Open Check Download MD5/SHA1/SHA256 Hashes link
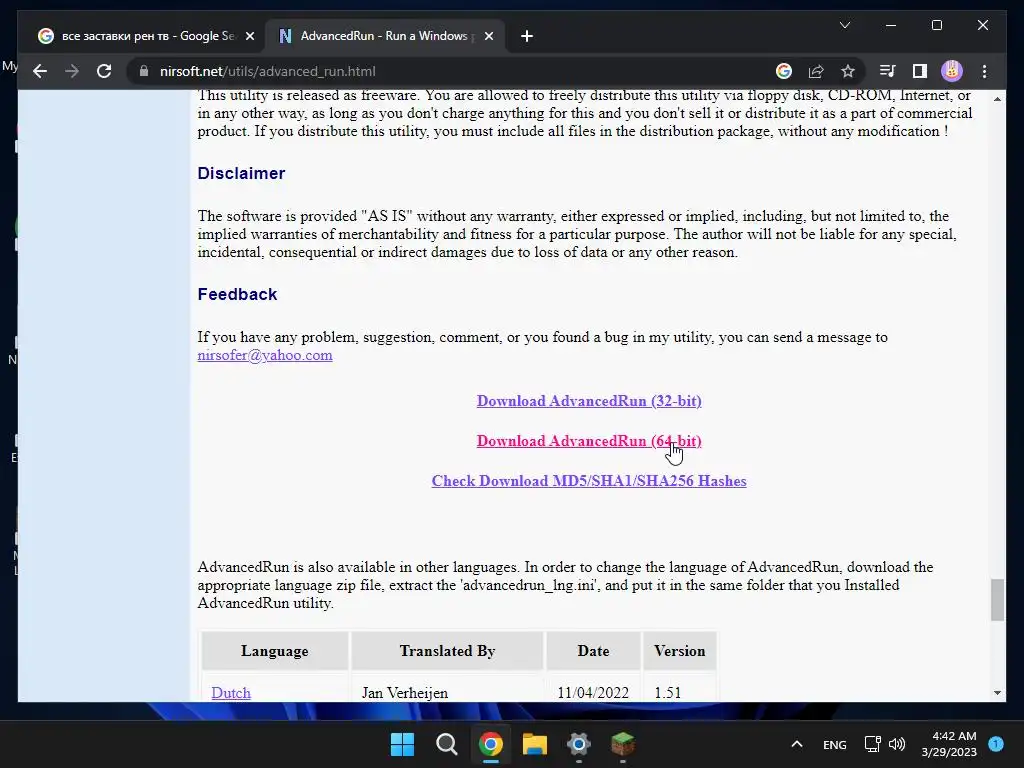Viewport: 1024px width, 768px height. [x=589, y=481]
